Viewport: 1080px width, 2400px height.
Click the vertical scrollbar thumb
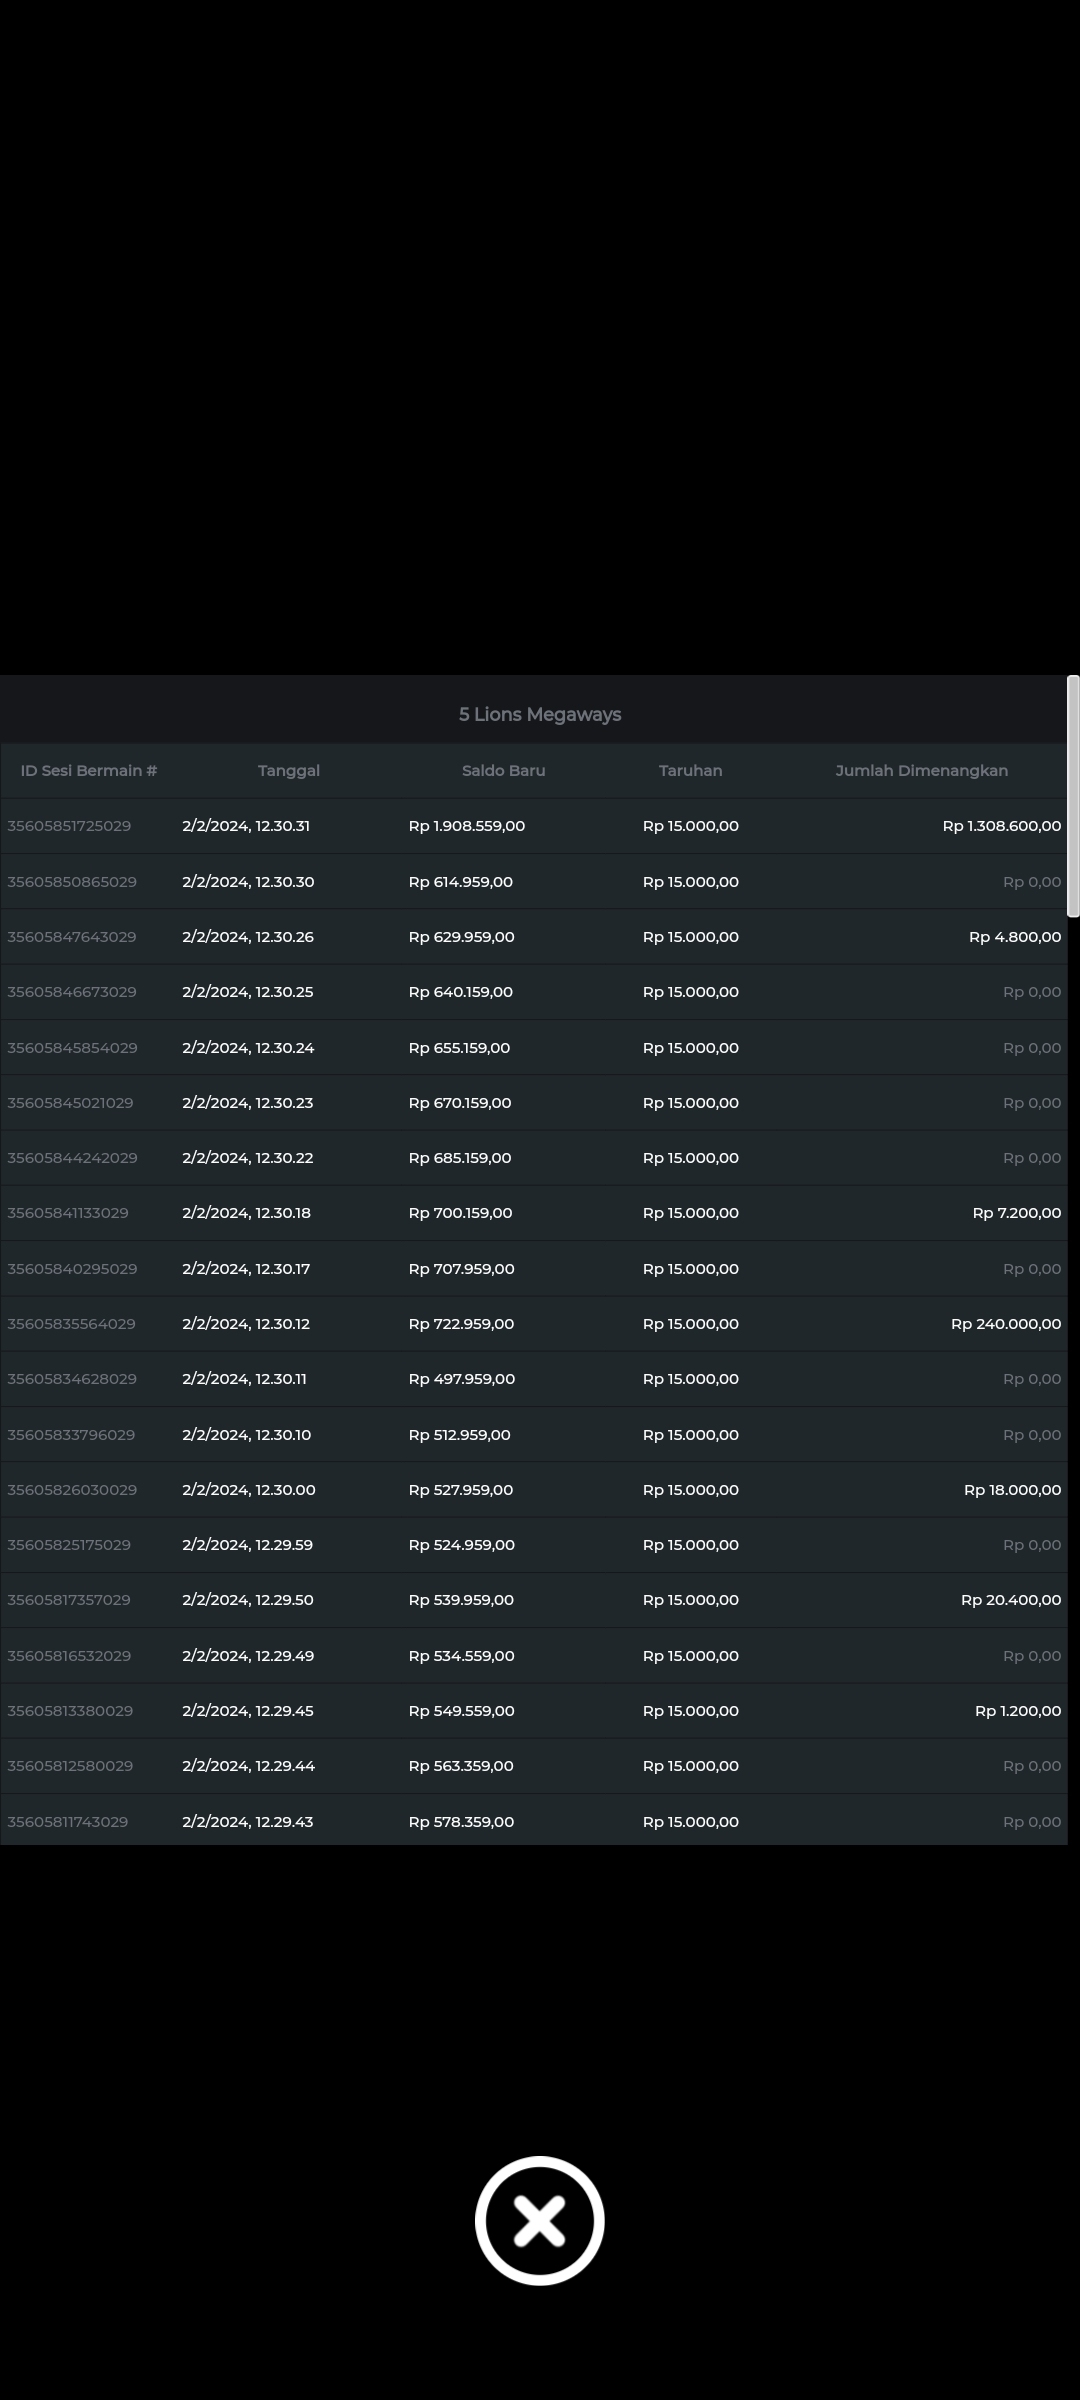(x=1073, y=796)
